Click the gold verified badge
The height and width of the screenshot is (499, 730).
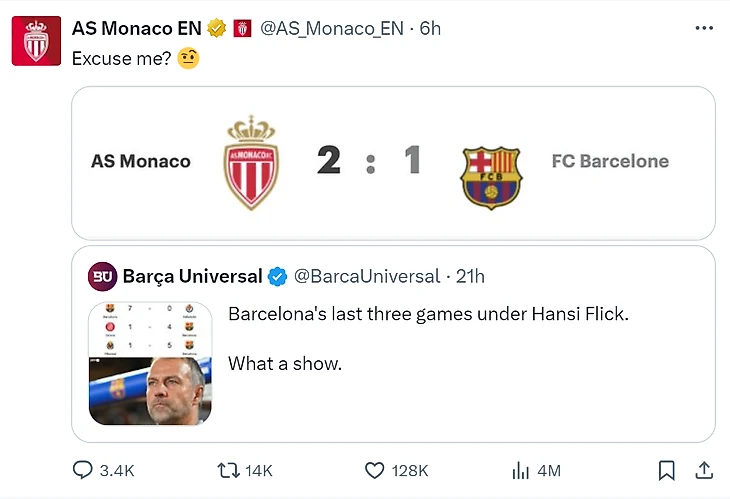click(x=217, y=29)
